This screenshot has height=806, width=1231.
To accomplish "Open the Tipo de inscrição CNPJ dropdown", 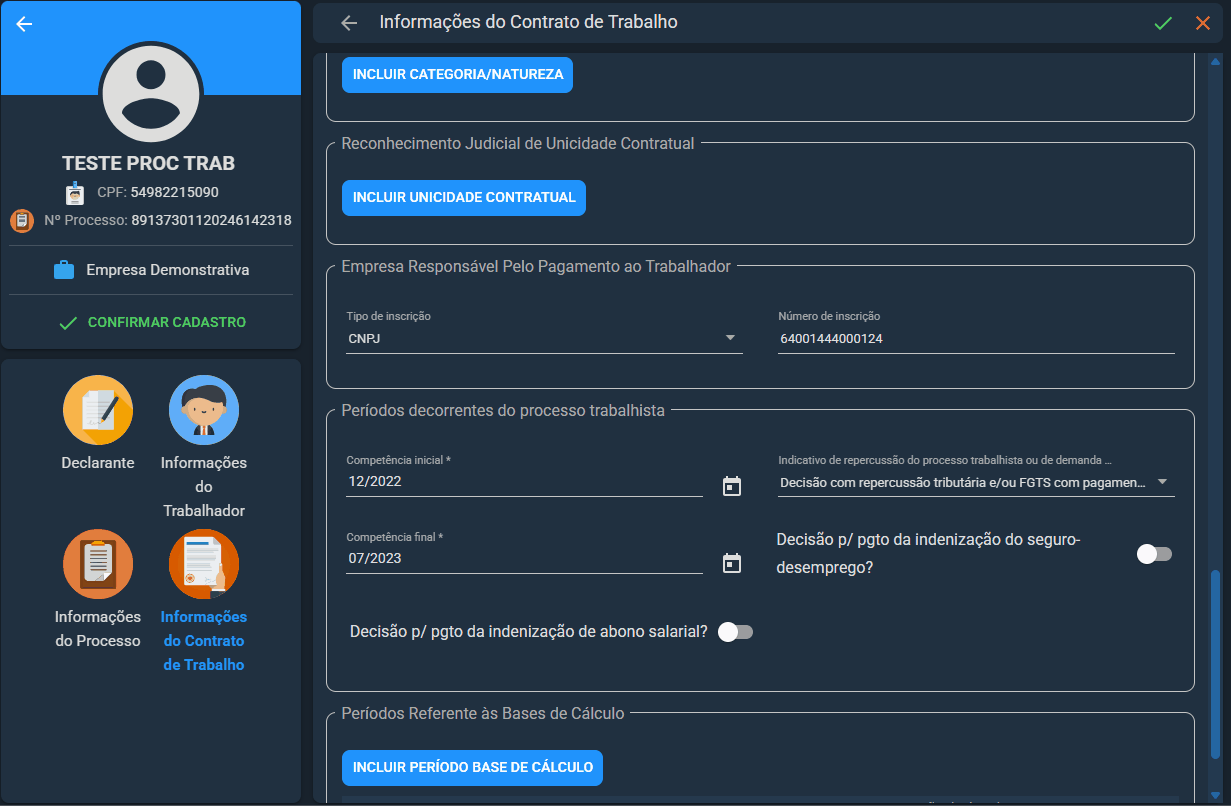I will click(x=544, y=338).
